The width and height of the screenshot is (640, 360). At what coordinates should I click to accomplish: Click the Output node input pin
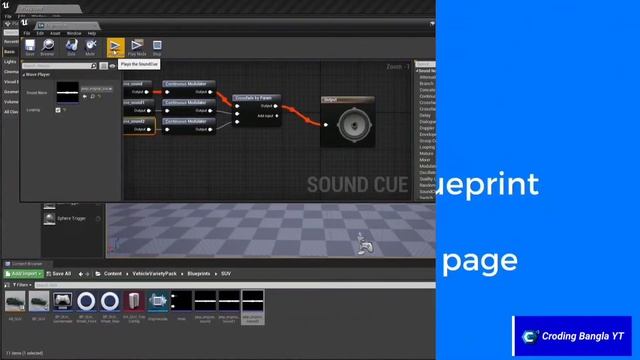click(x=326, y=125)
